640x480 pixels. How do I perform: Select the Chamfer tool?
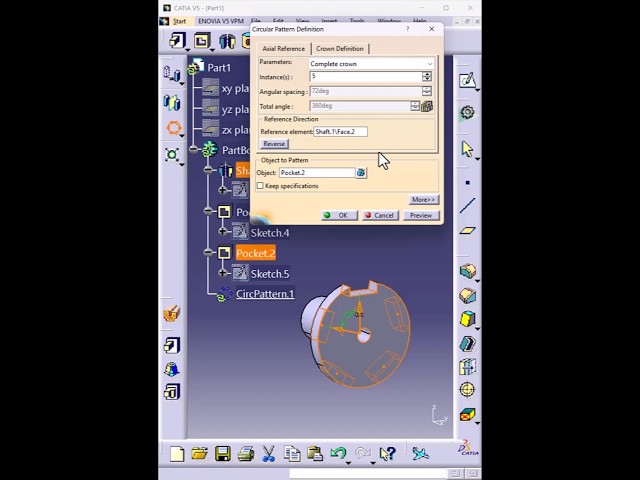(467, 295)
